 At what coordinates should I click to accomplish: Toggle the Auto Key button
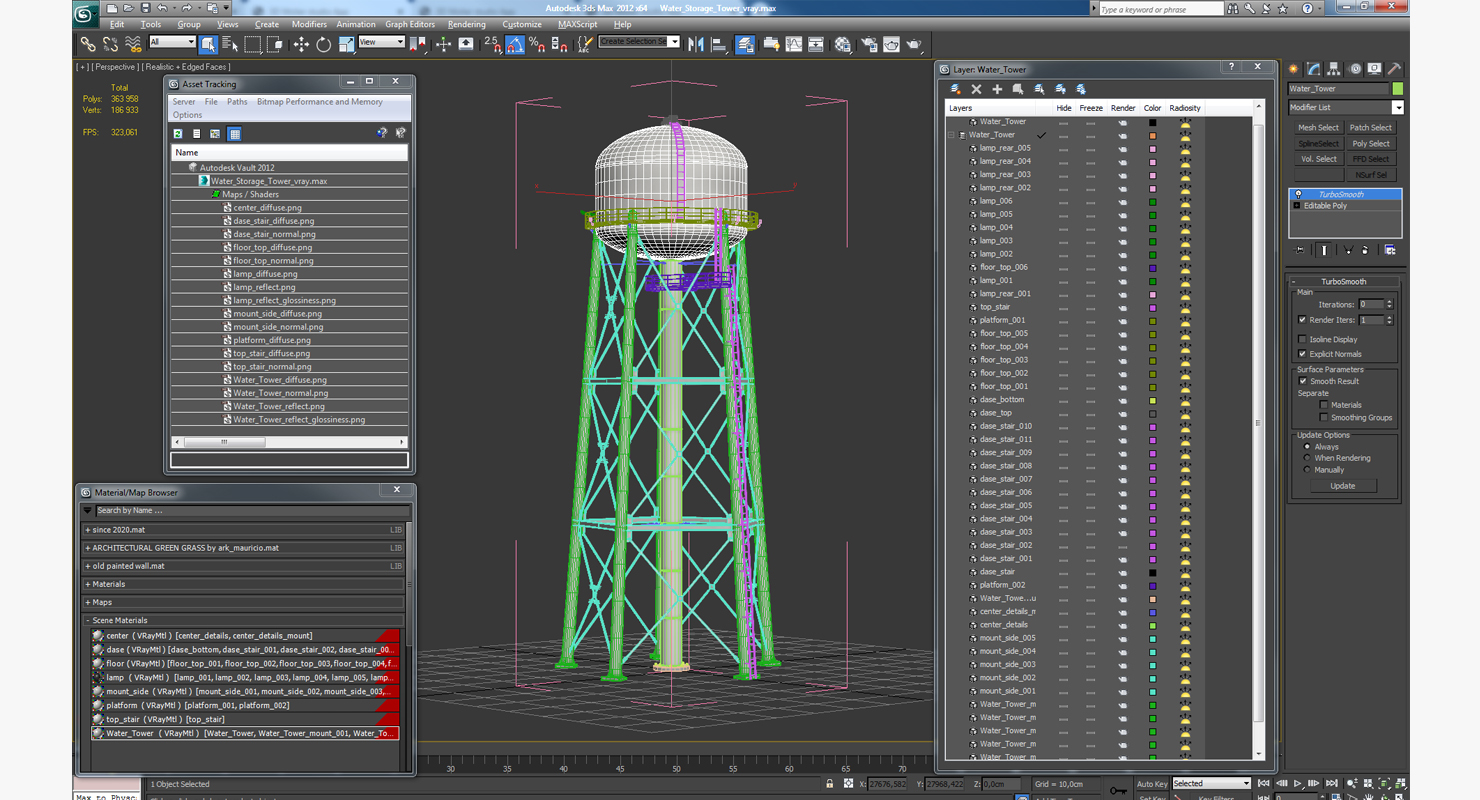[x=1151, y=784]
